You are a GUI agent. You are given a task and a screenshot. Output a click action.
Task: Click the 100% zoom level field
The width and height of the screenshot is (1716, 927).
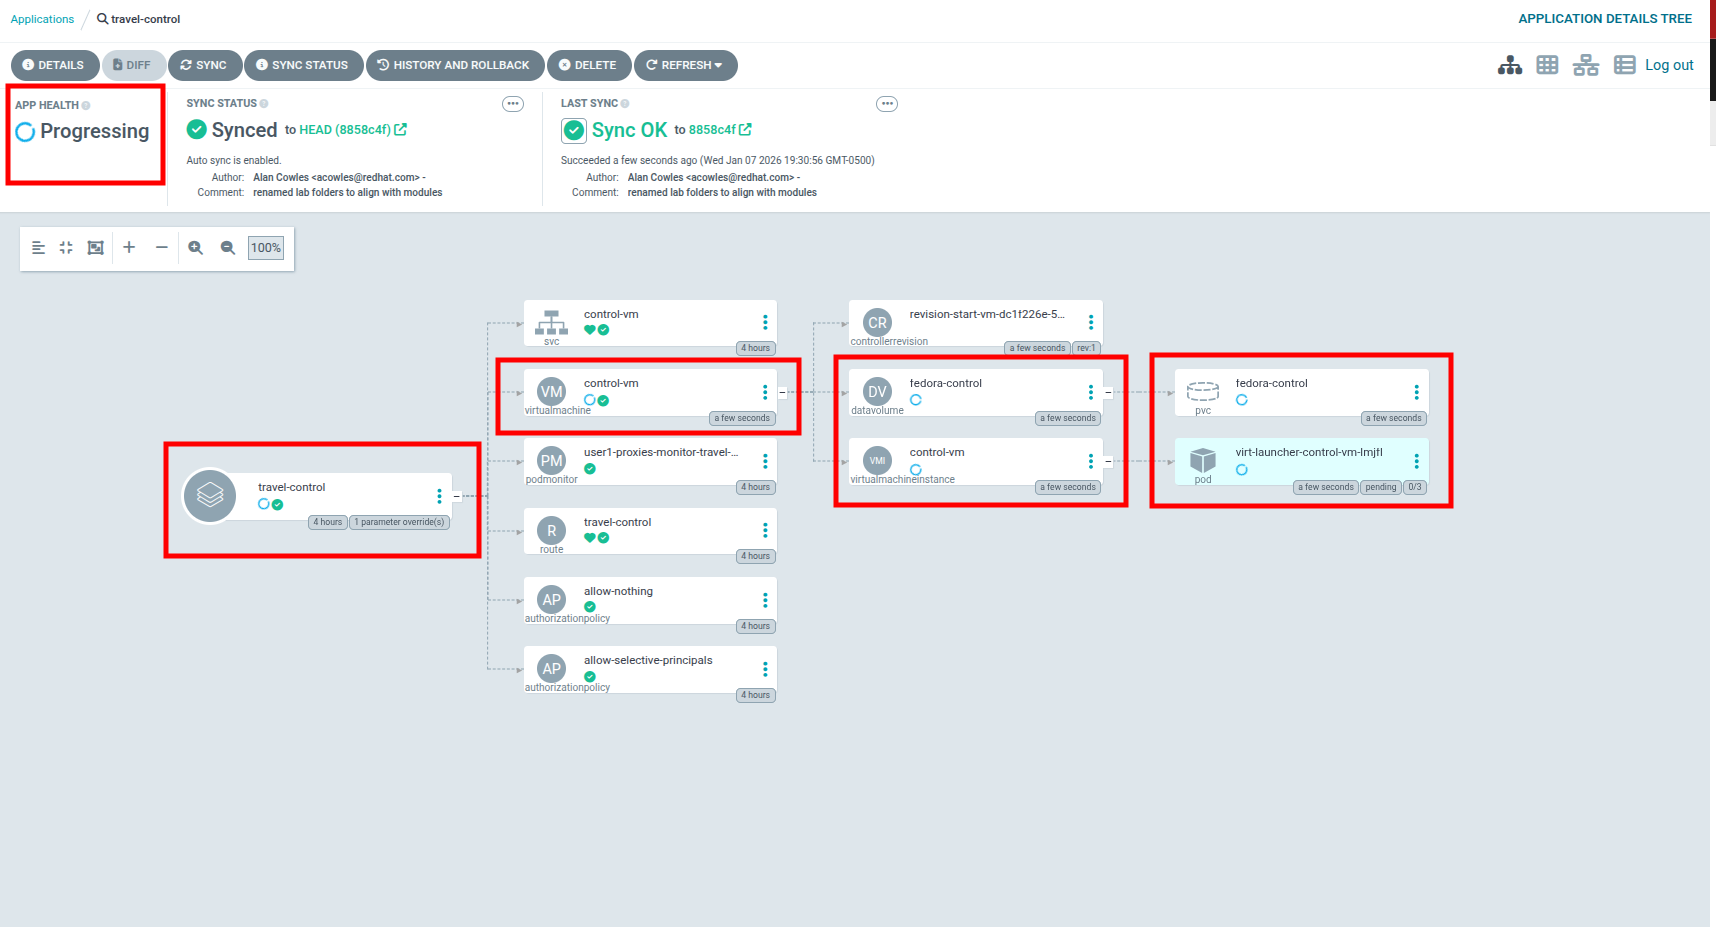[266, 248]
